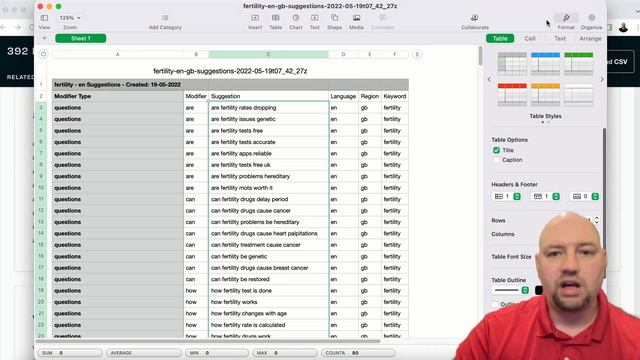
Task: Open the black Table Outline color swatch
Action: pos(539,290)
